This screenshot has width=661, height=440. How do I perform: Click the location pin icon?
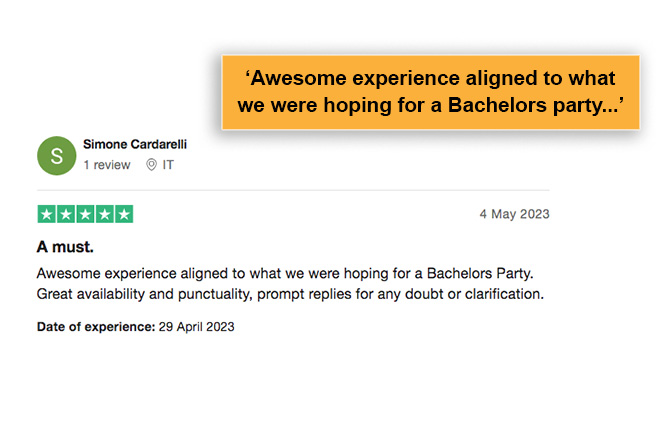(x=151, y=165)
